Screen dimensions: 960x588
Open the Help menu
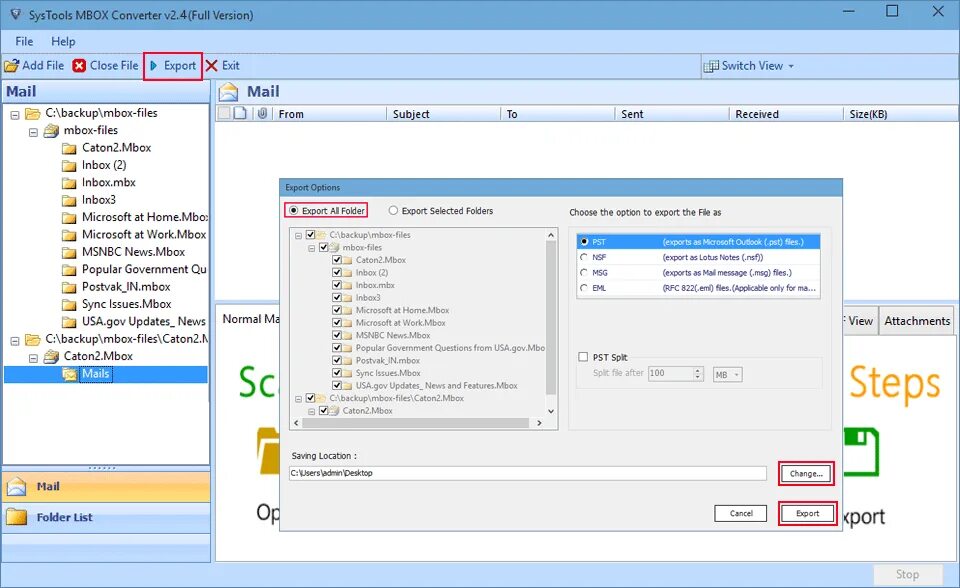click(63, 41)
